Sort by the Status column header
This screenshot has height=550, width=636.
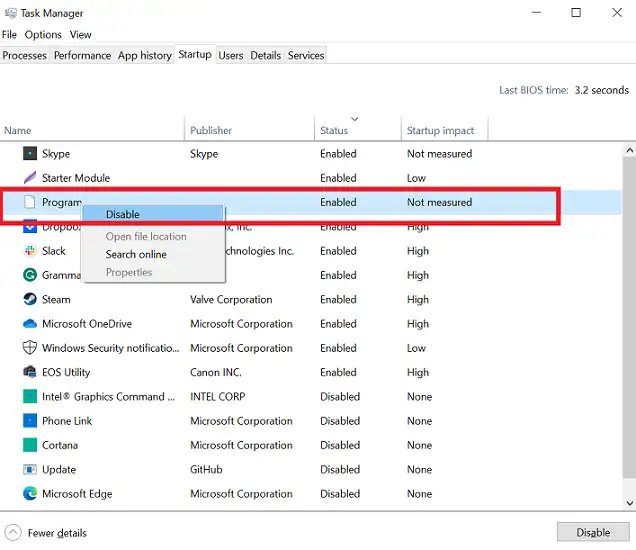pos(358,130)
